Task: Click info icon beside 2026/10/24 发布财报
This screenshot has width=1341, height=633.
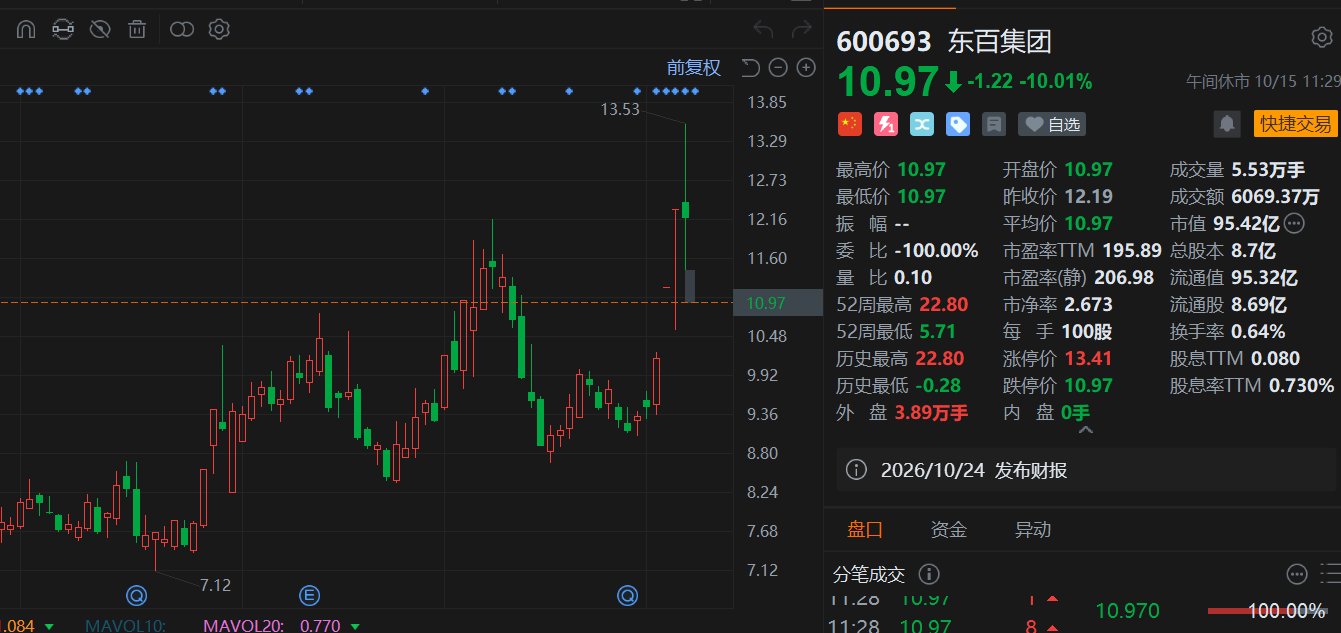Action: pos(856,470)
